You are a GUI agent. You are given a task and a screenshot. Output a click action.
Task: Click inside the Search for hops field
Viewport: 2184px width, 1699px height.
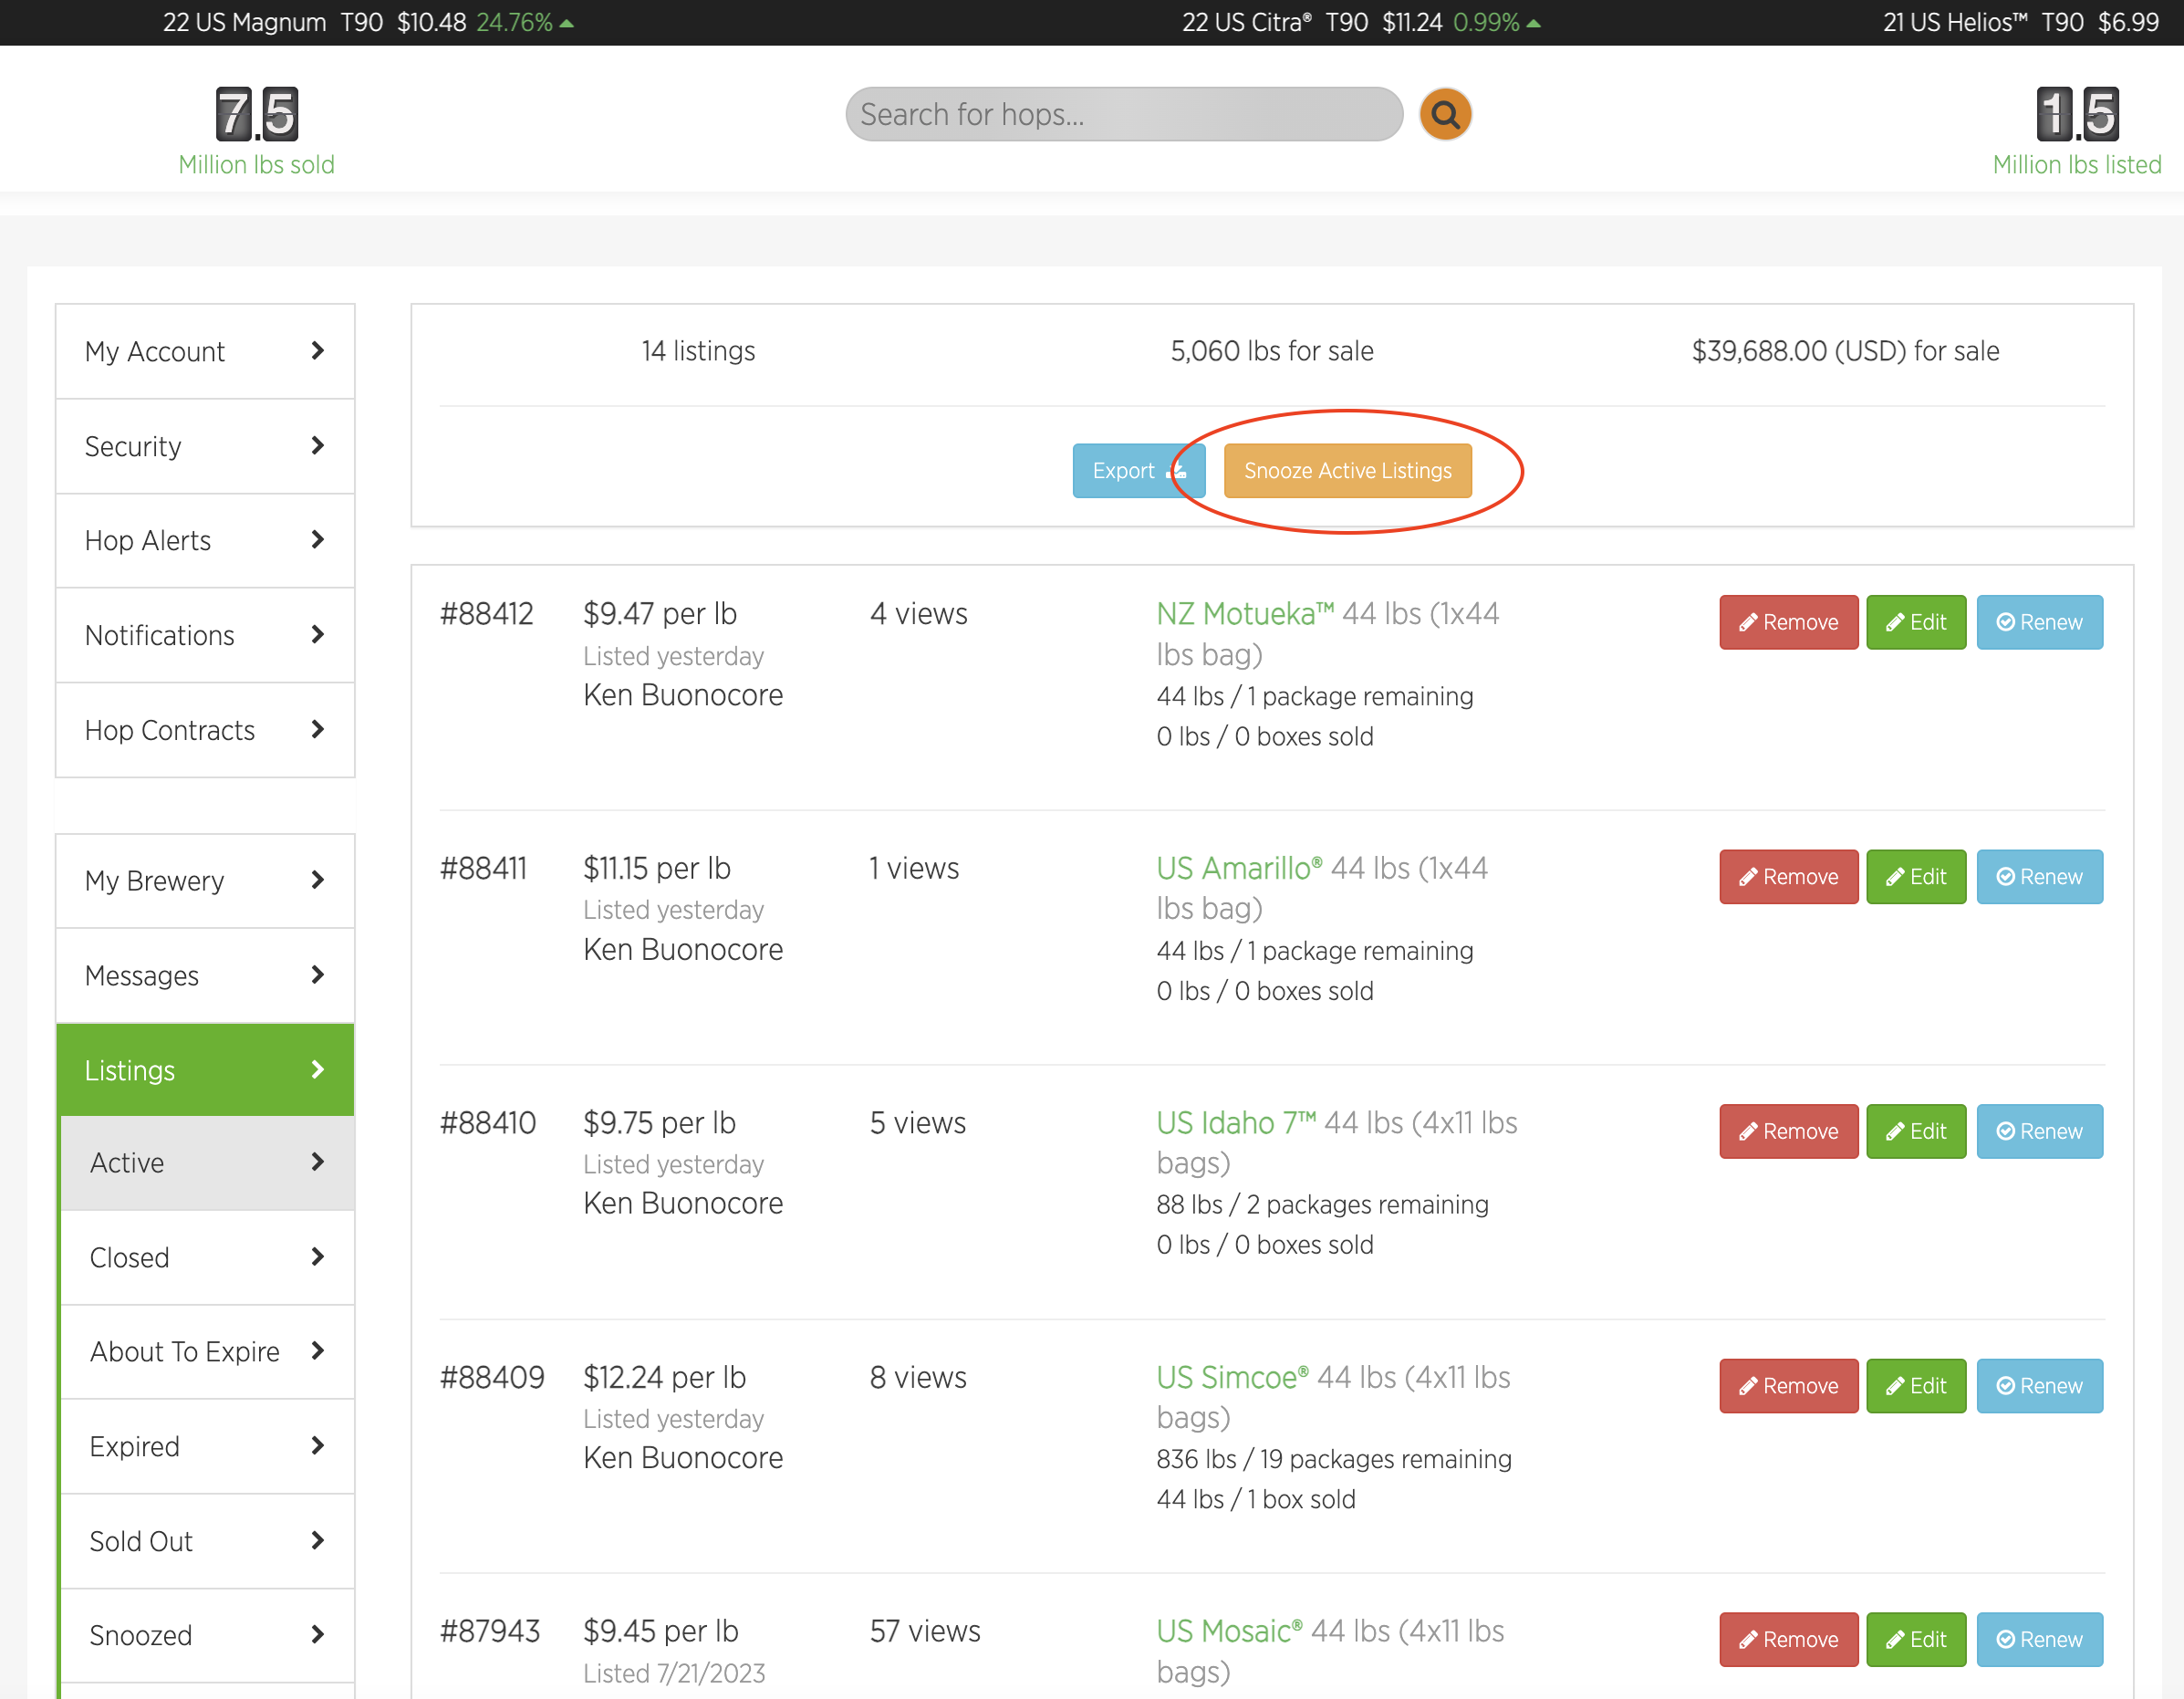coord(1124,115)
